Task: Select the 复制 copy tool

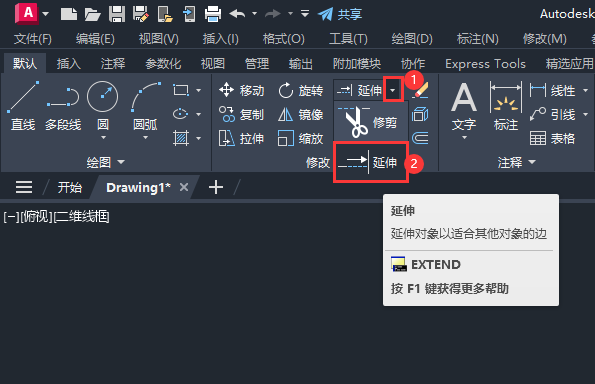Action: click(x=241, y=114)
